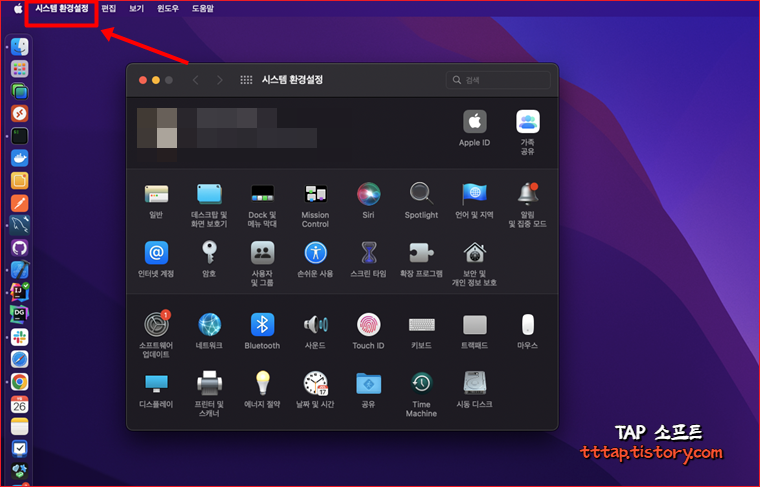
Task: Open Bluetooth preferences
Action: coord(262,324)
